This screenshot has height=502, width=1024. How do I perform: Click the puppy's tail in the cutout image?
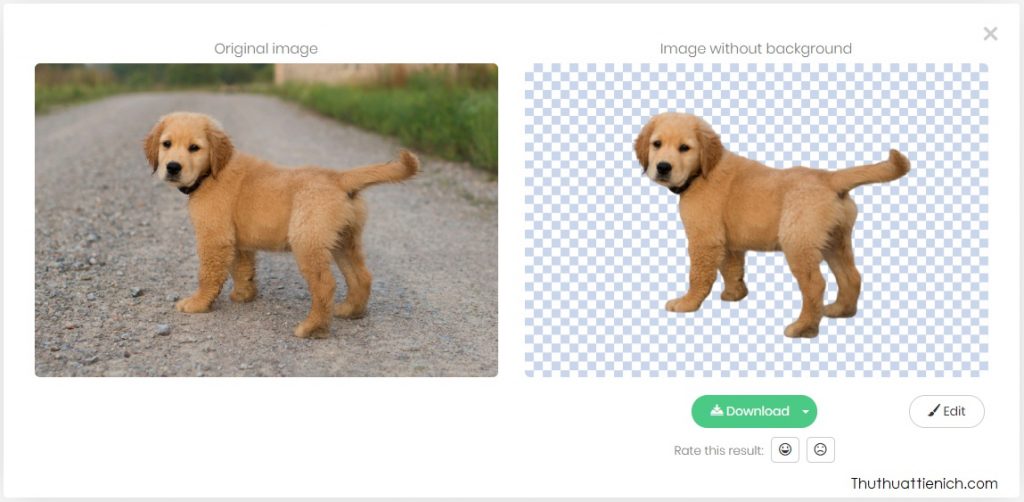point(882,170)
